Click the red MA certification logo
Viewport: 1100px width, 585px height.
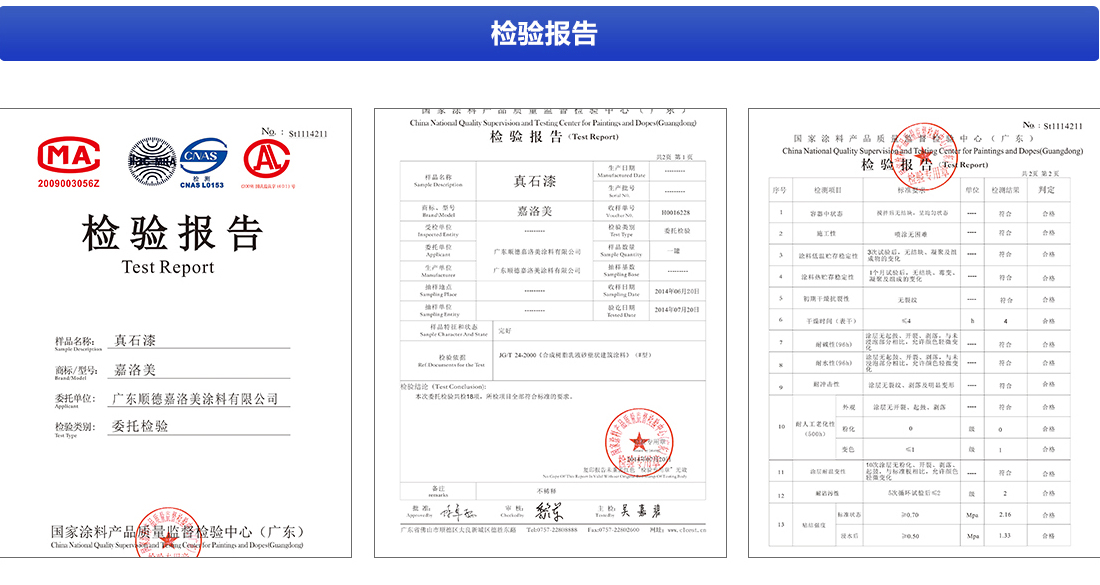pos(69,155)
